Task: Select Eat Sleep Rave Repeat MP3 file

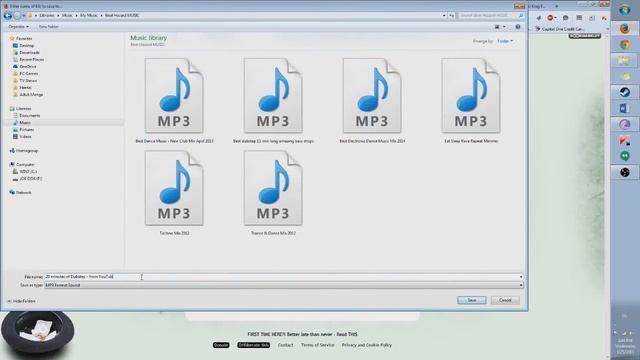Action: [x=471, y=100]
